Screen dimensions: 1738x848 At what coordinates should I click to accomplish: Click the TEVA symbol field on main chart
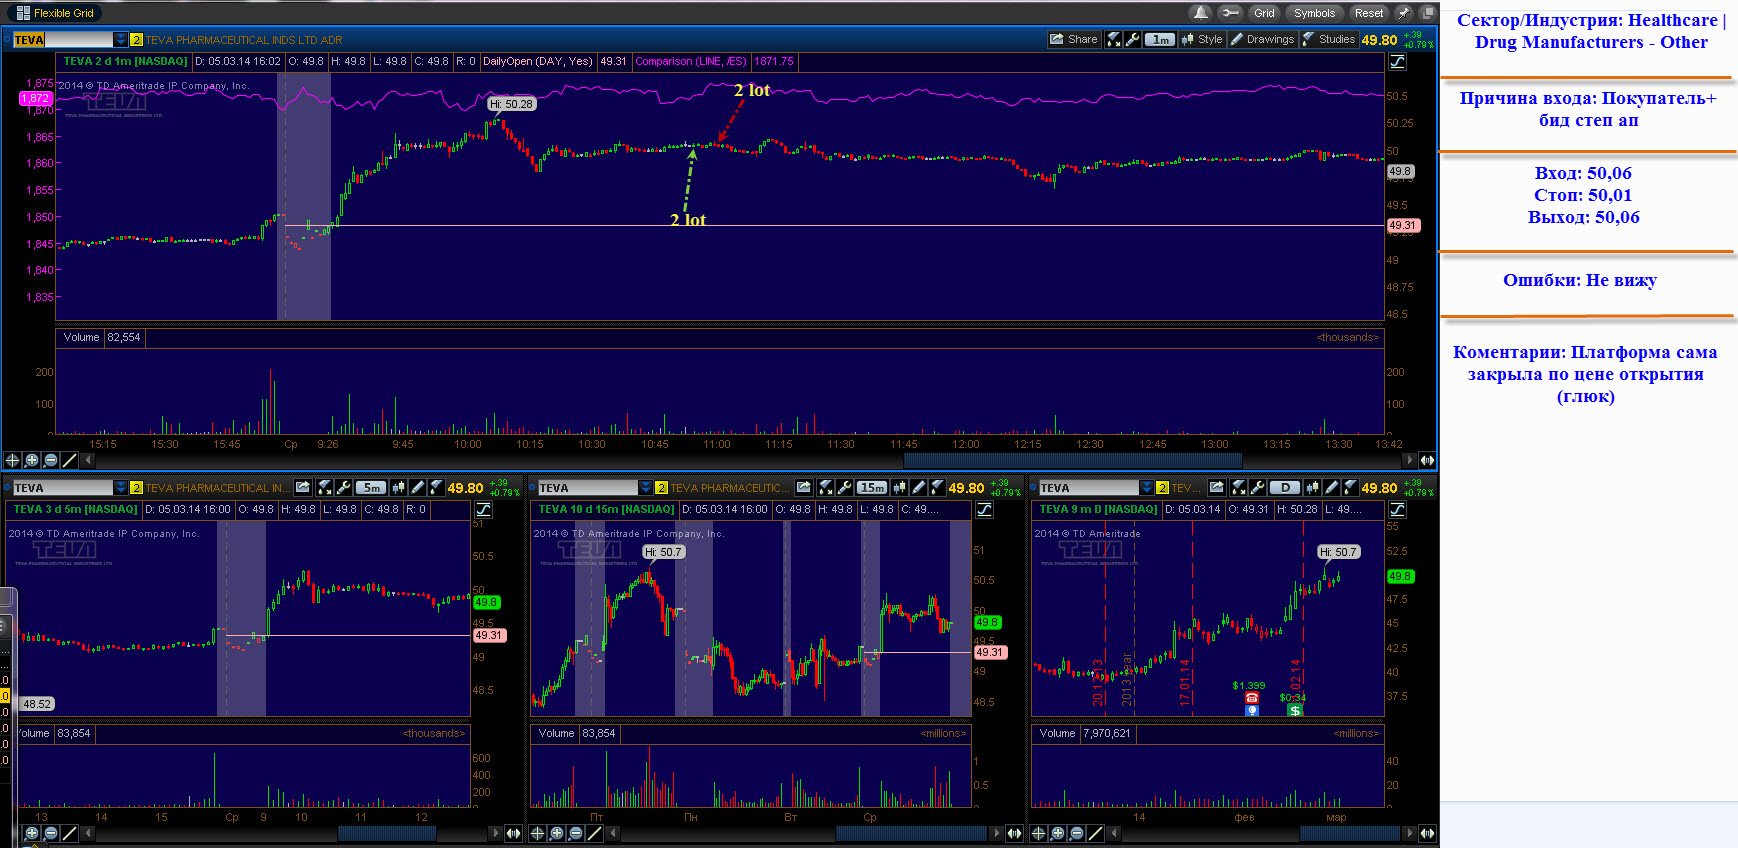point(62,40)
